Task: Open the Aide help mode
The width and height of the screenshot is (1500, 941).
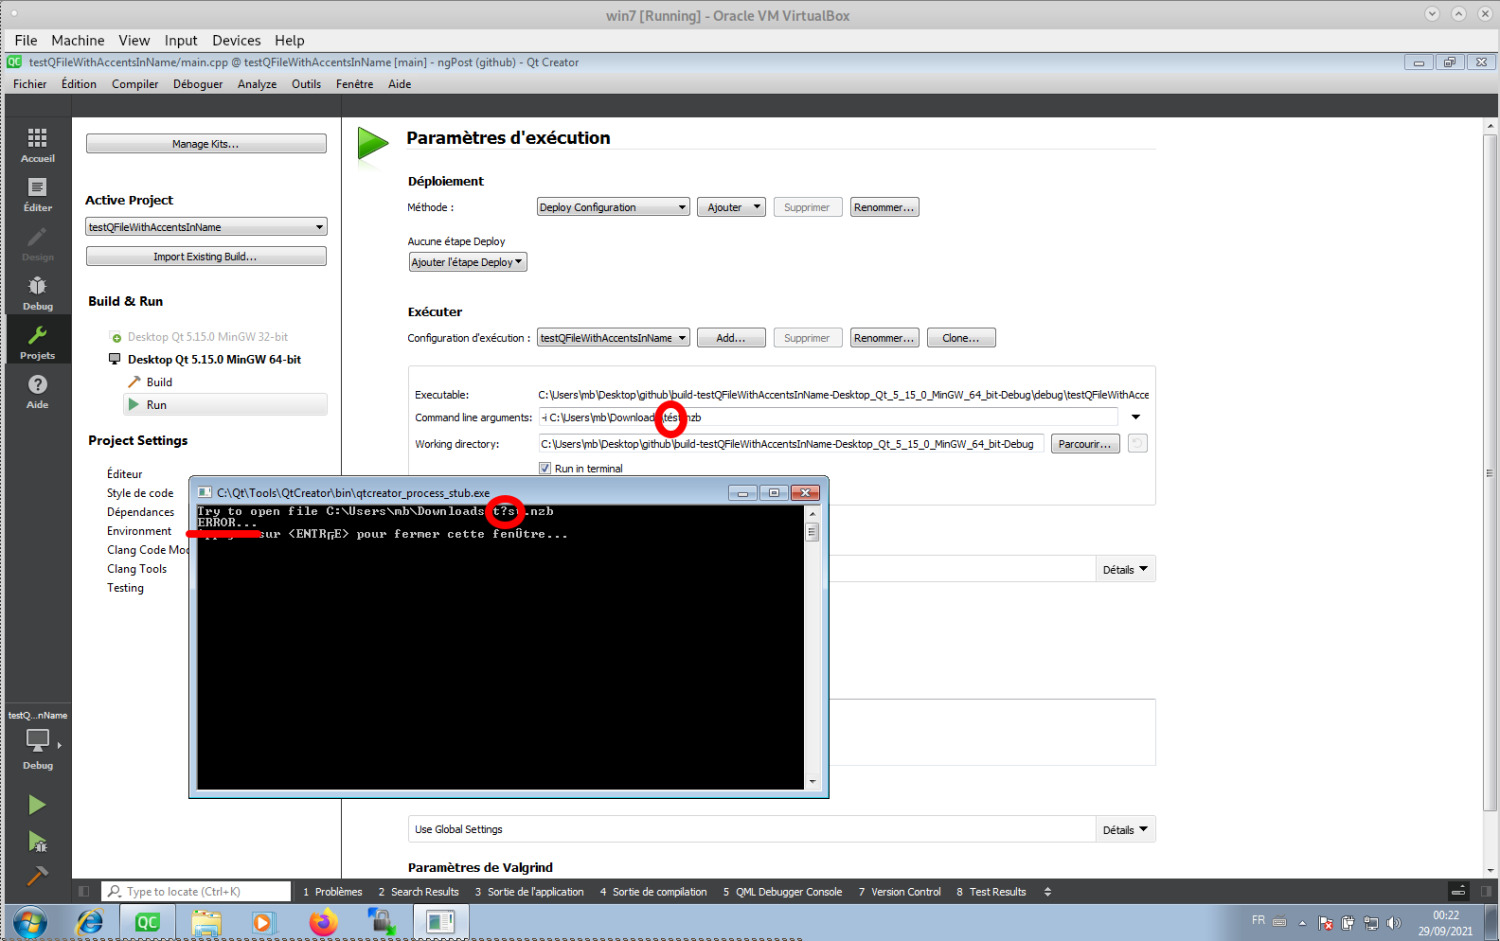Action: pyautogui.click(x=37, y=391)
